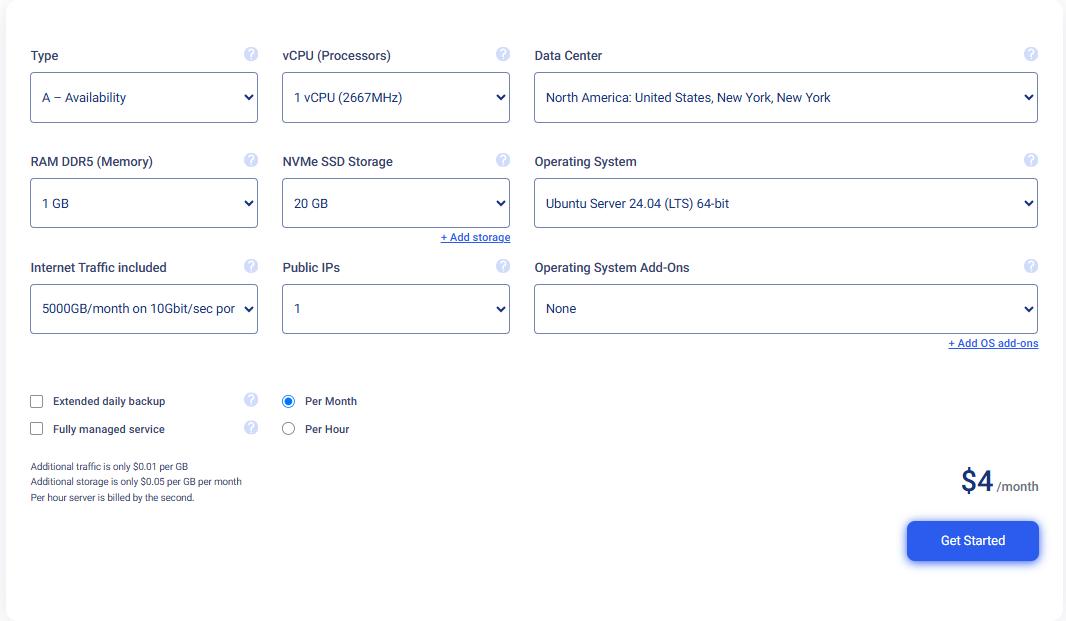
Task: Show help for Internet Traffic included
Action: click(x=251, y=266)
